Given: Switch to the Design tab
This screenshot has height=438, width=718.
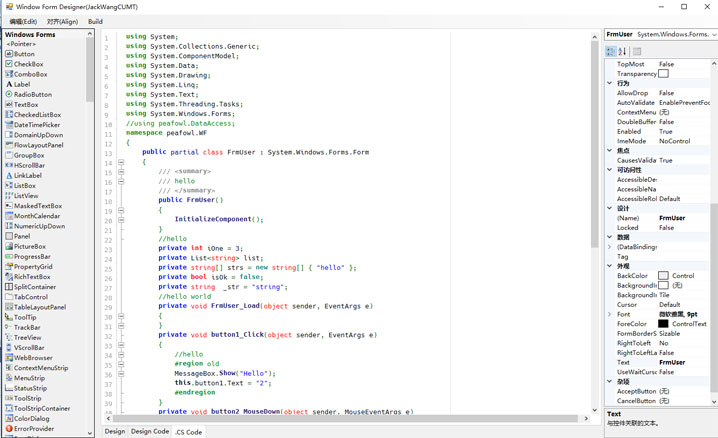Looking at the screenshot, I should point(114,432).
